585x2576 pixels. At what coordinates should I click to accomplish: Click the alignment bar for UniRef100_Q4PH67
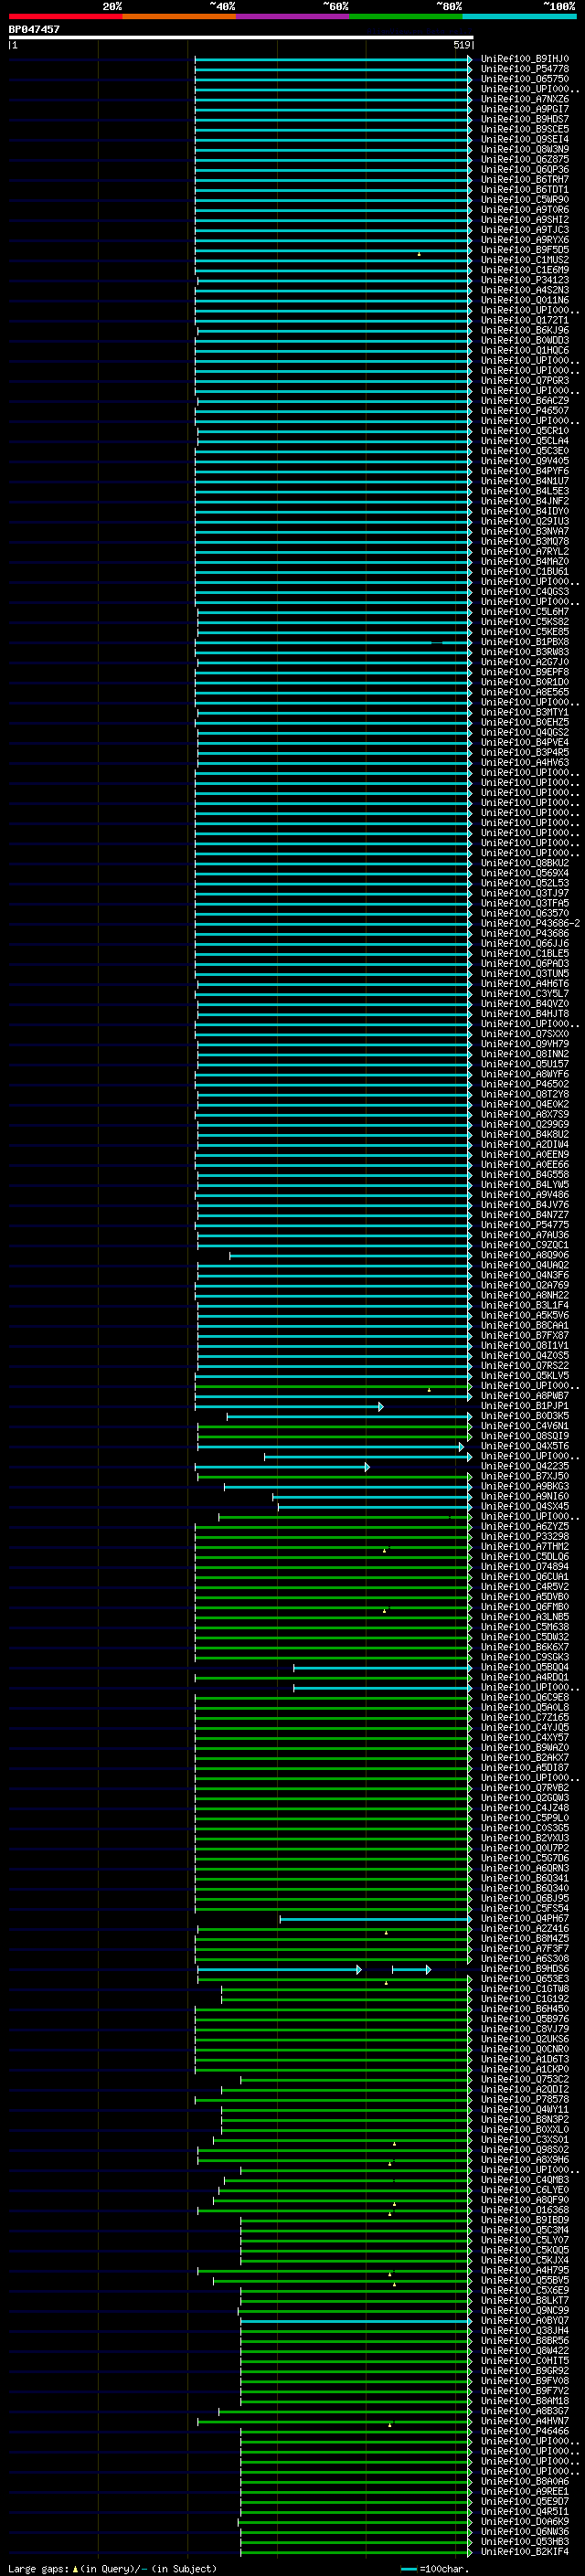click(x=376, y=1918)
